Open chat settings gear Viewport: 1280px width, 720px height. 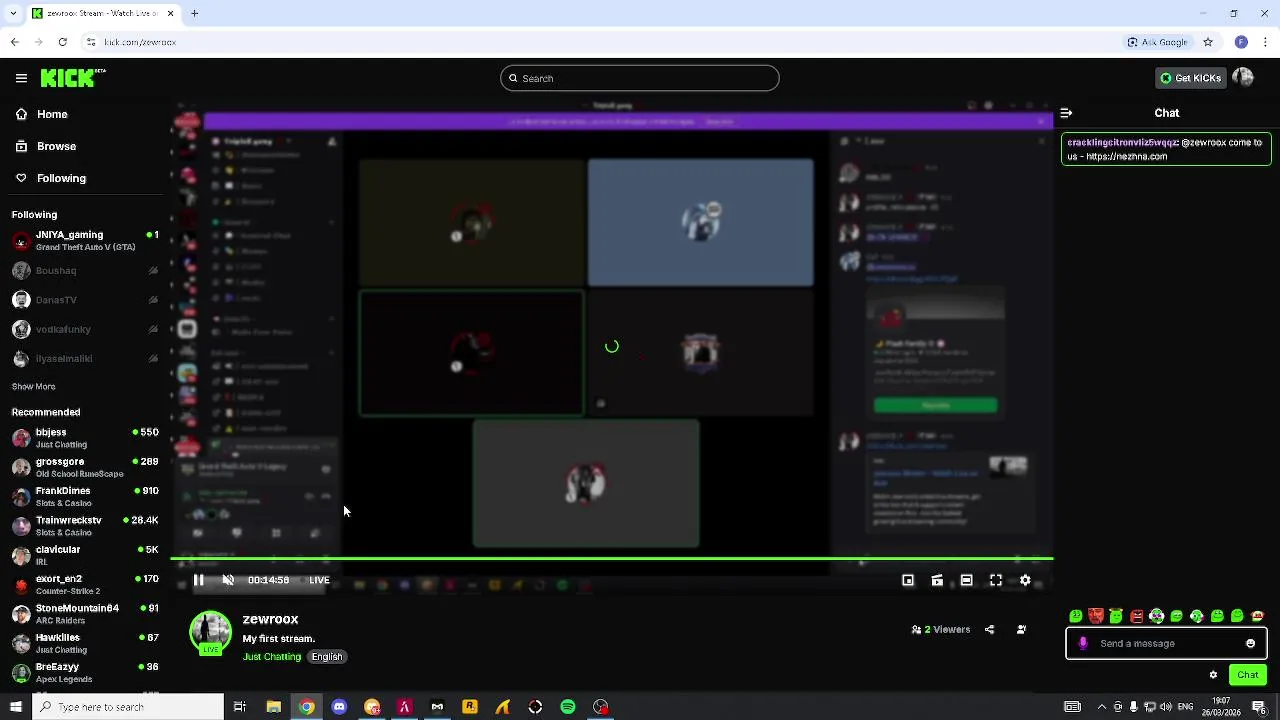pos(1213,675)
